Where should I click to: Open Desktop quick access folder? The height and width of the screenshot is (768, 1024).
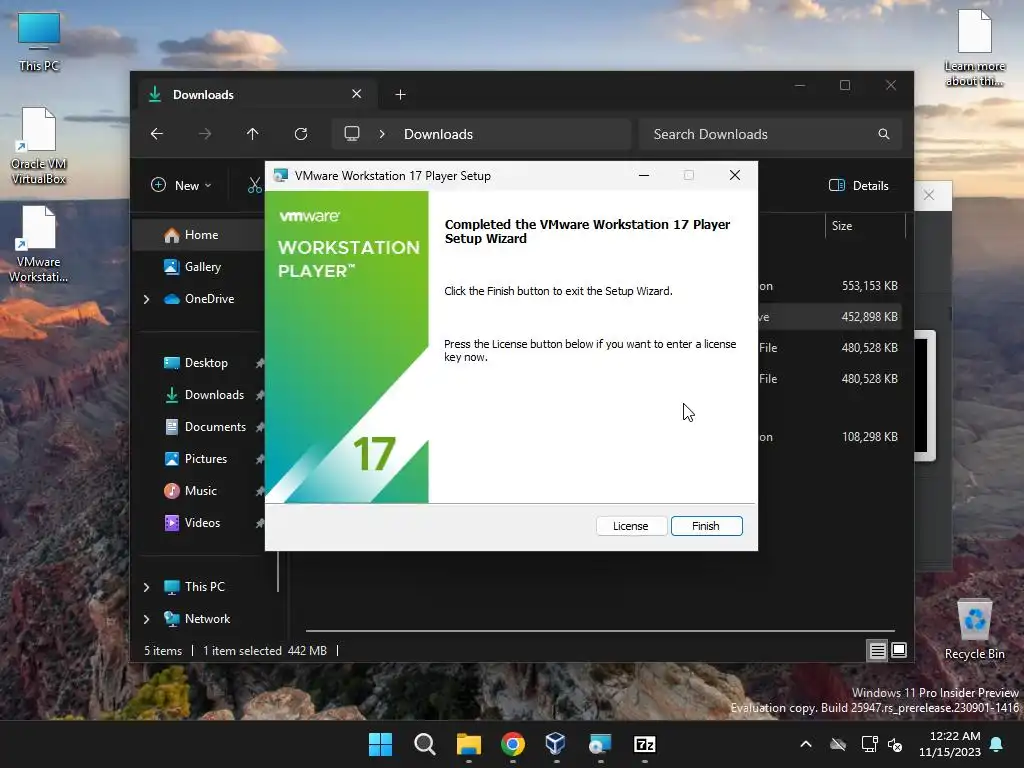(206, 362)
